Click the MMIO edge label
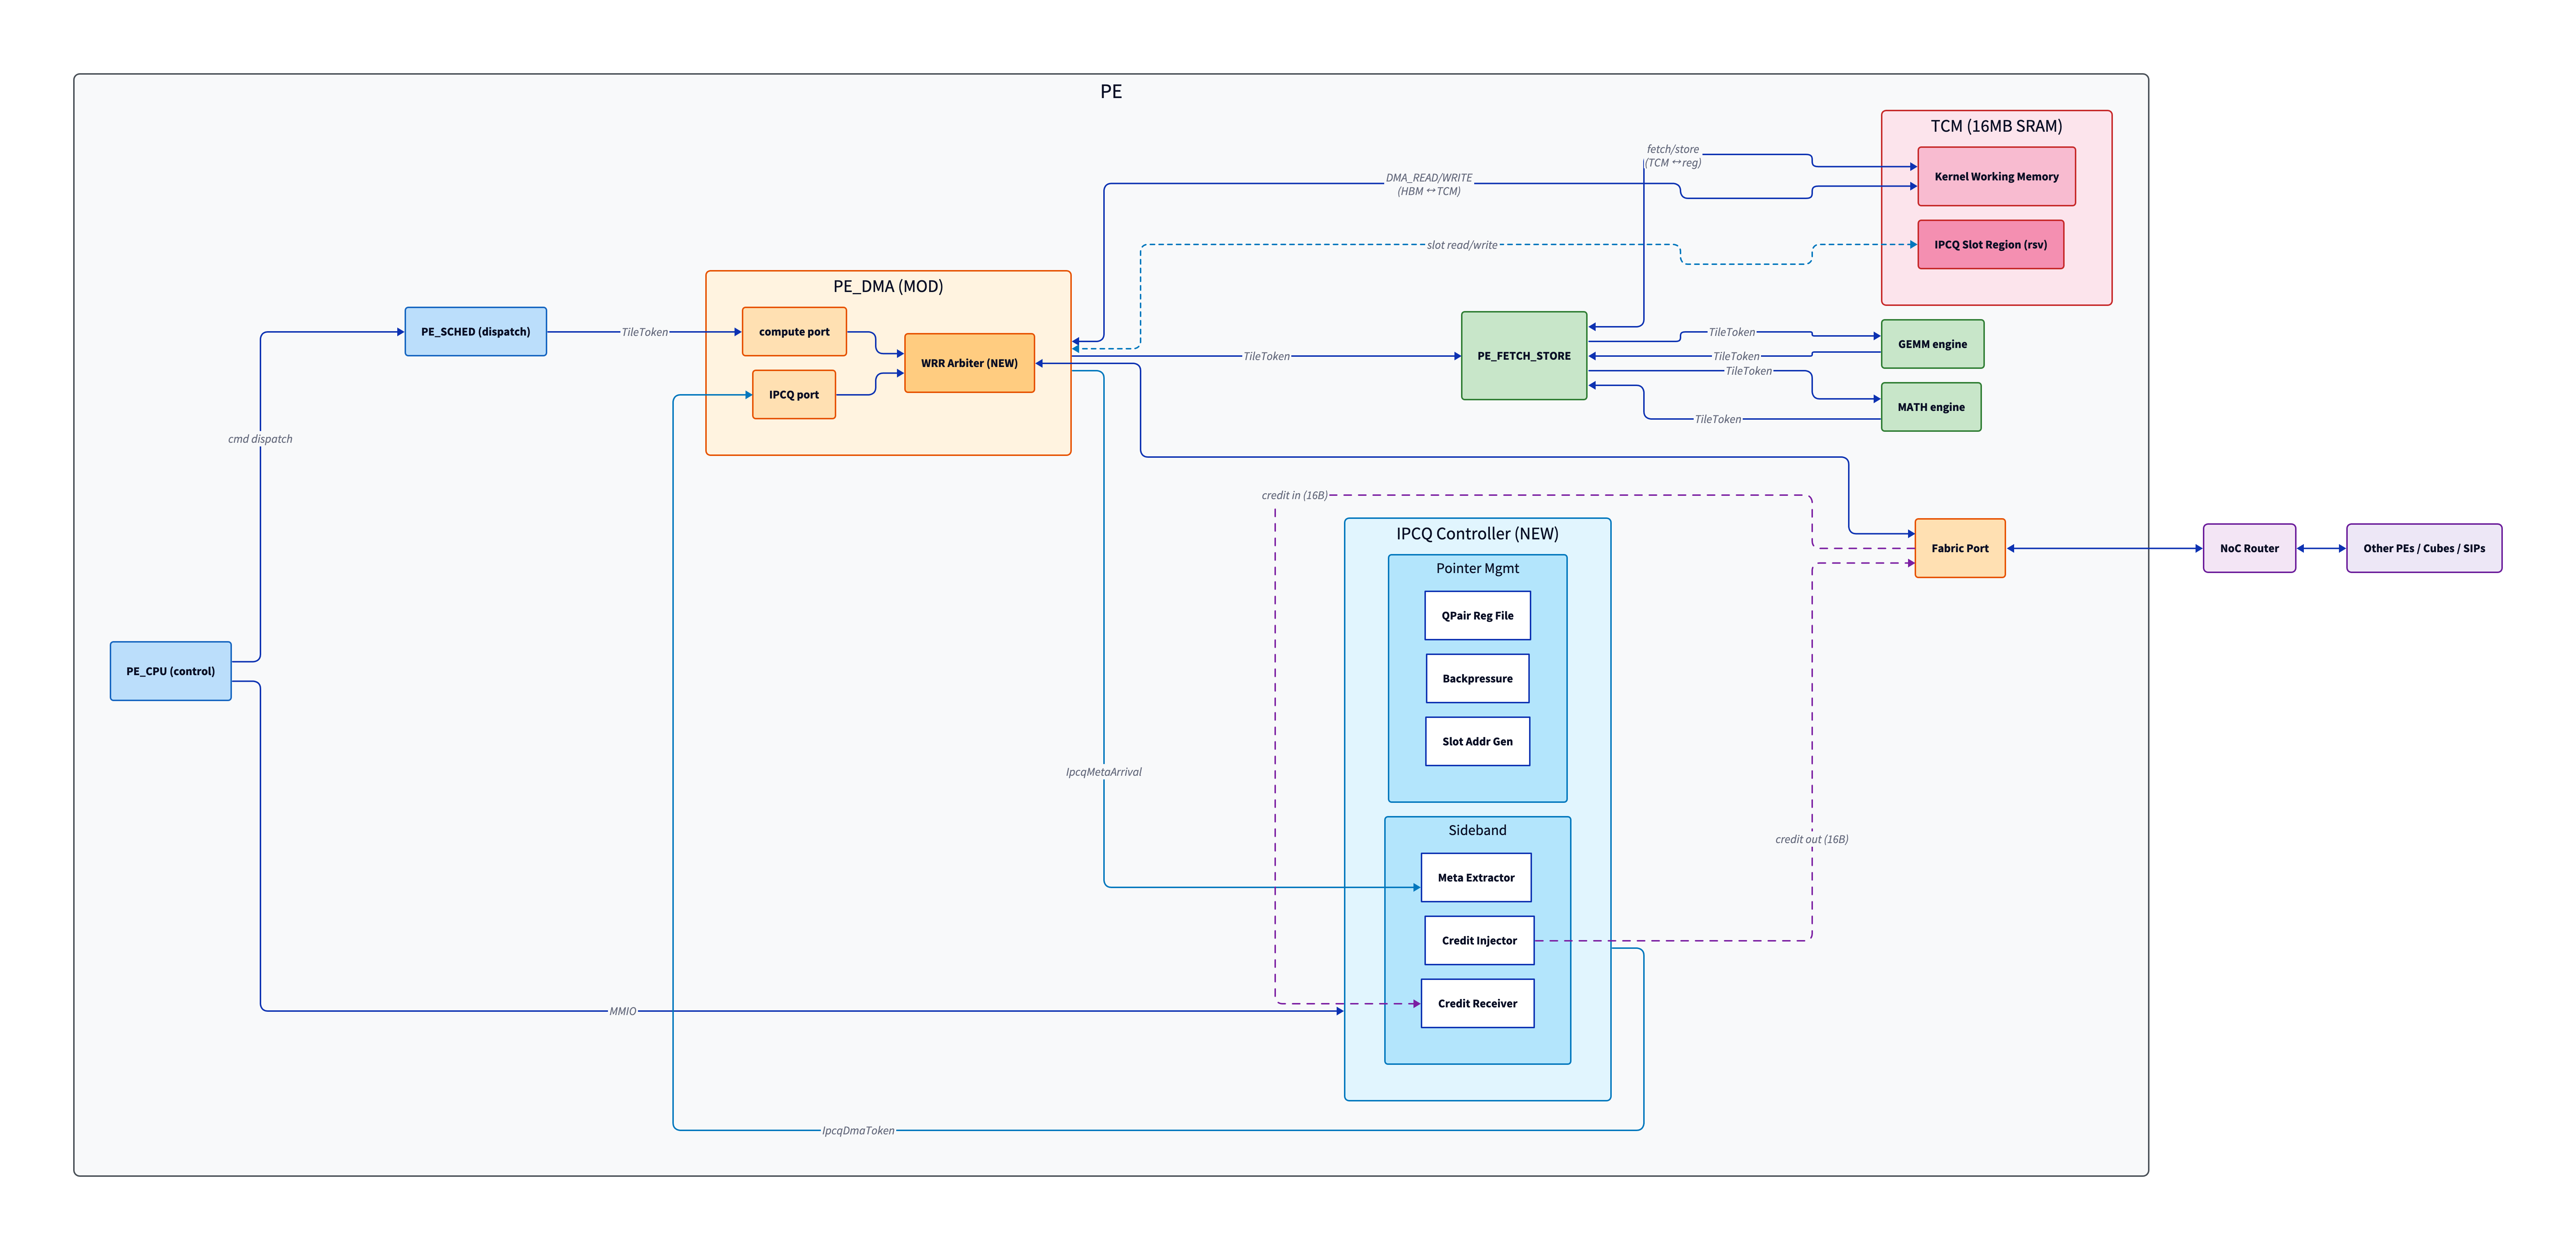 point(623,1011)
